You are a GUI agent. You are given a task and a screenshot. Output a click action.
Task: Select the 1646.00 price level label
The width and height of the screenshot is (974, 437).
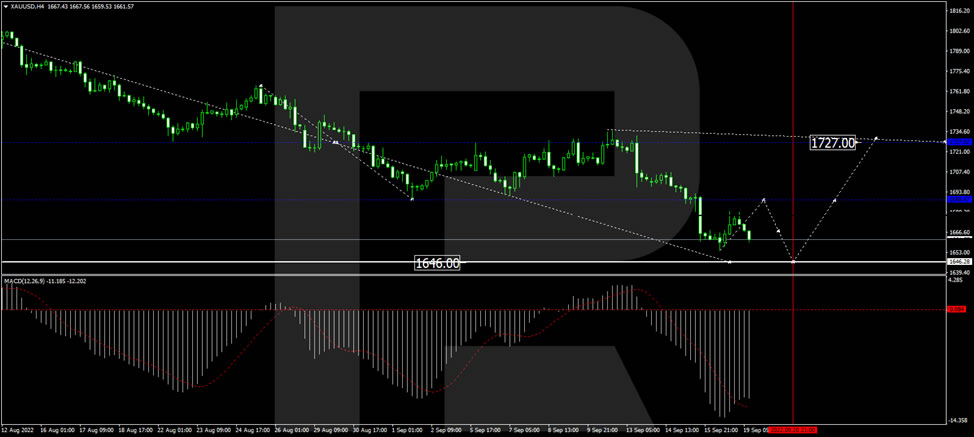coord(437,263)
